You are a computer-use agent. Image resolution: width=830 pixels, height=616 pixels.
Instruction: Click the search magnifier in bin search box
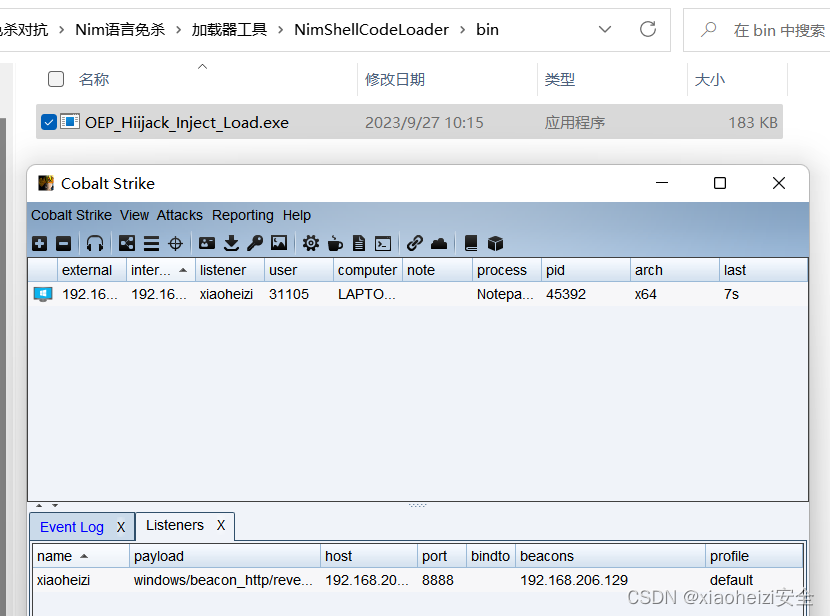tap(709, 29)
